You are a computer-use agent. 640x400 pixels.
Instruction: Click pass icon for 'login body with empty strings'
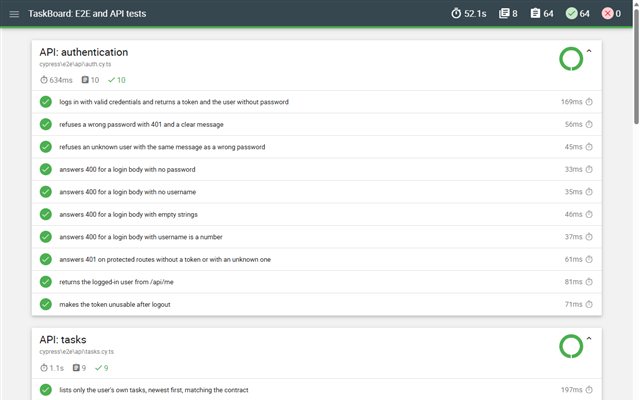pos(46,214)
